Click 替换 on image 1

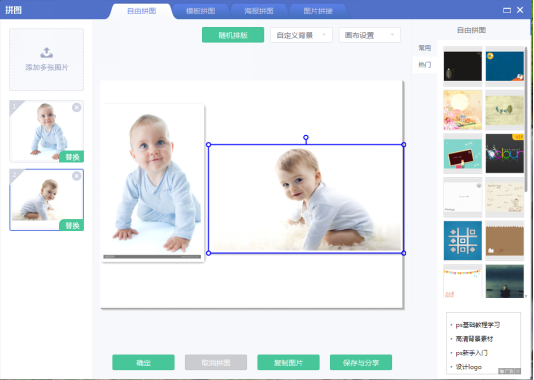tap(72, 157)
